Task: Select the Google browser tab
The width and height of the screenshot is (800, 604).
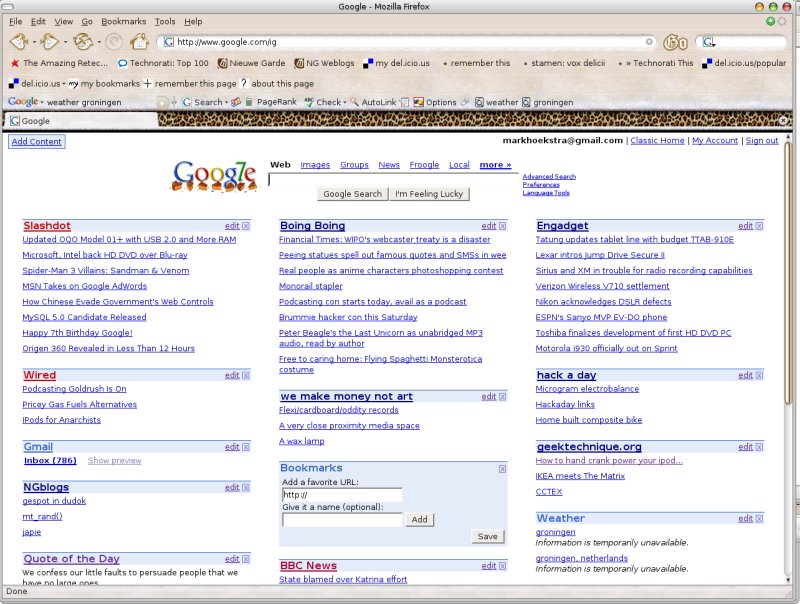Action: [81, 121]
